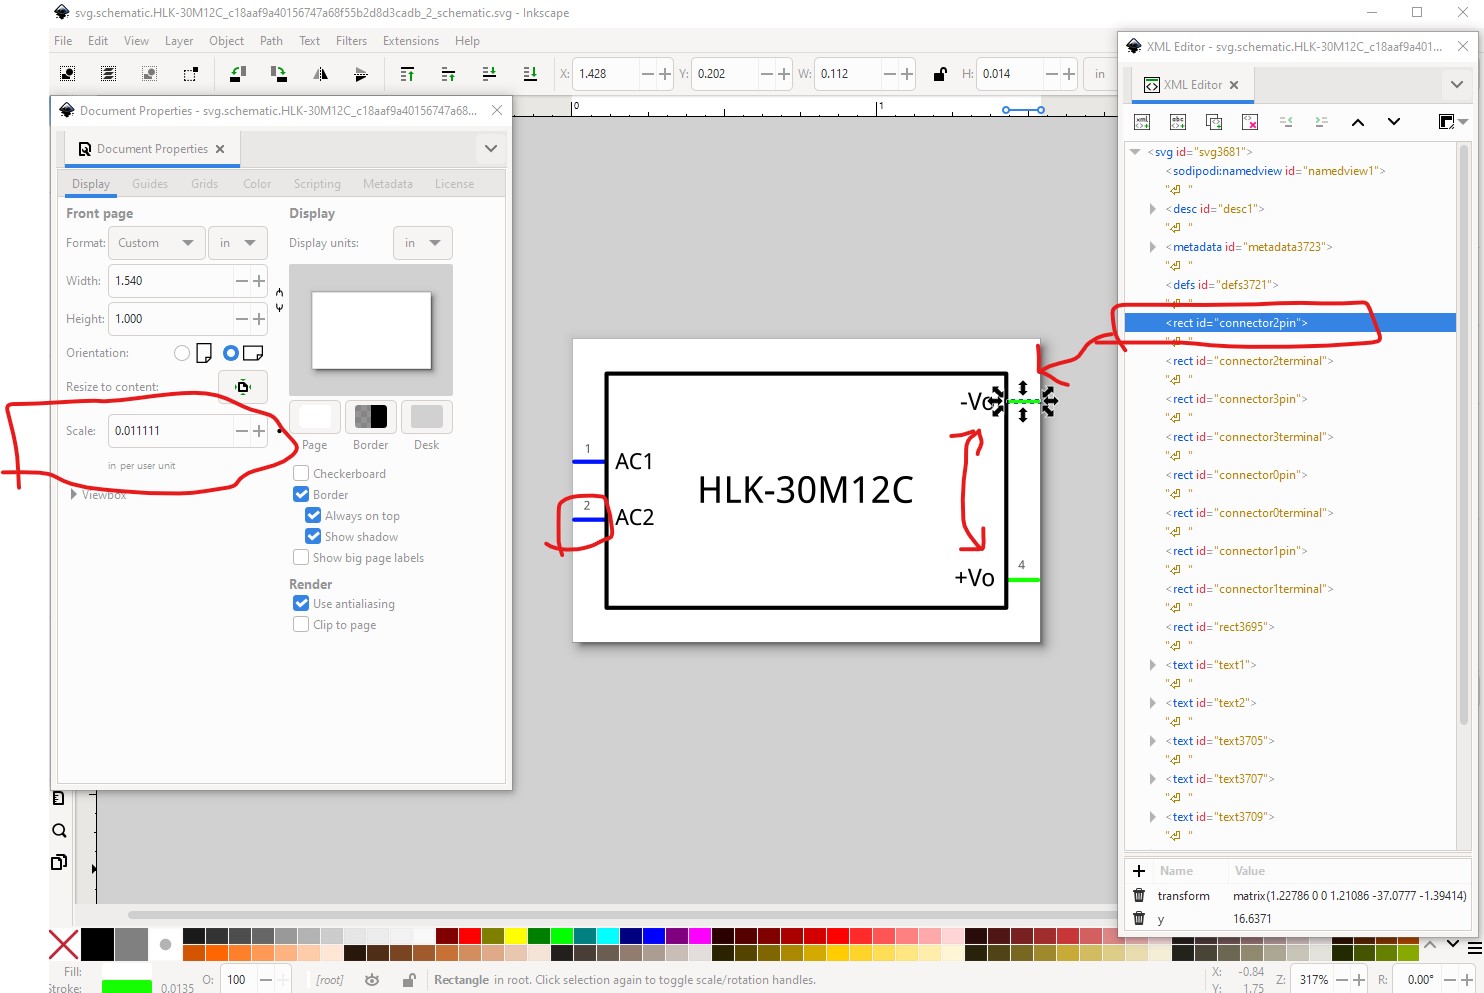This screenshot has width=1484, height=993.
Task: Rotate selection 90° counter-clockwise
Action: (x=238, y=74)
